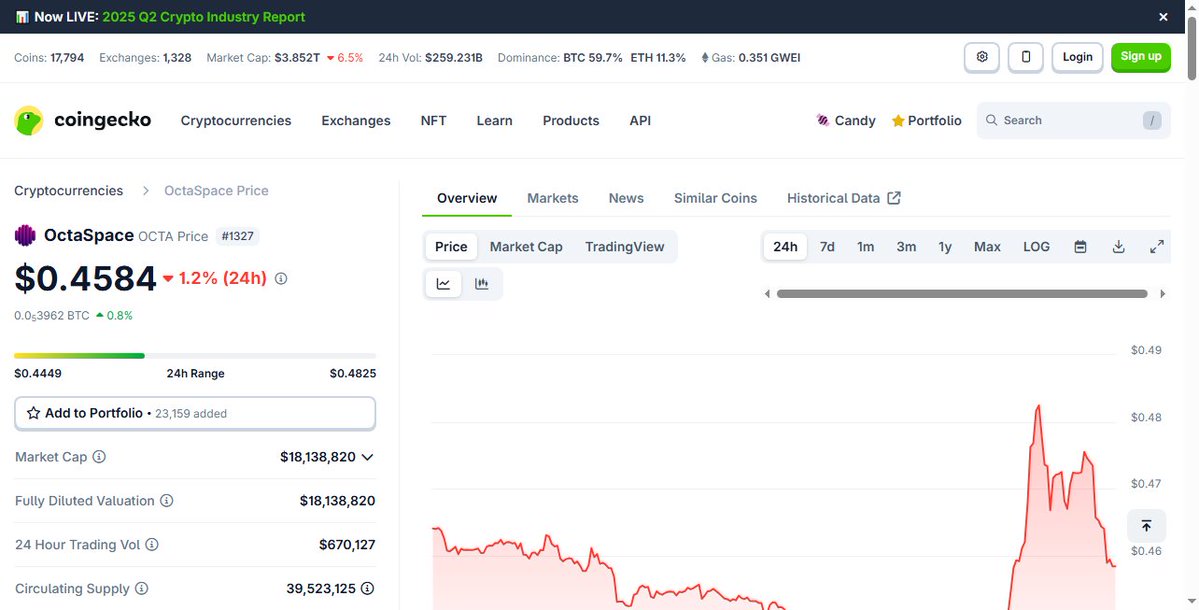Click info icon next to 39,523,125
Image resolution: width=1199 pixels, height=610 pixels.
(368, 589)
